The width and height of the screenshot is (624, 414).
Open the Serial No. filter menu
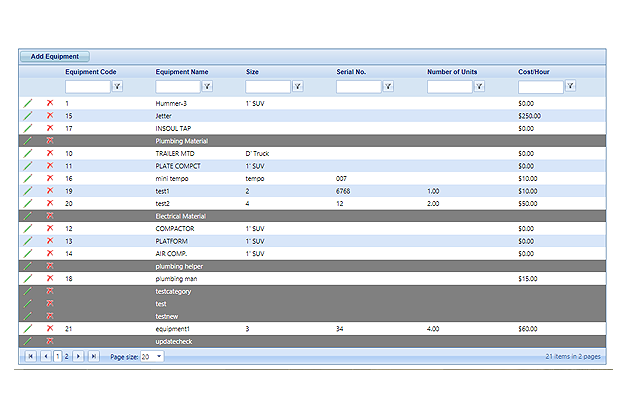click(x=389, y=87)
